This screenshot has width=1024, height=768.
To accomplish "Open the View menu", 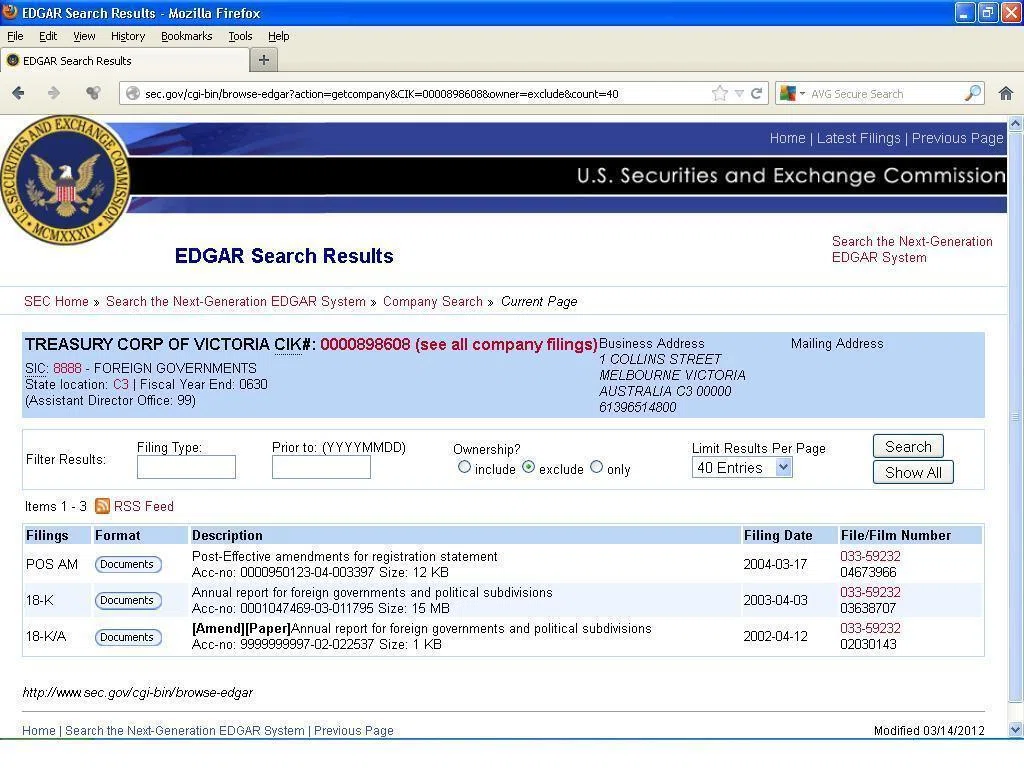I will [84, 36].
